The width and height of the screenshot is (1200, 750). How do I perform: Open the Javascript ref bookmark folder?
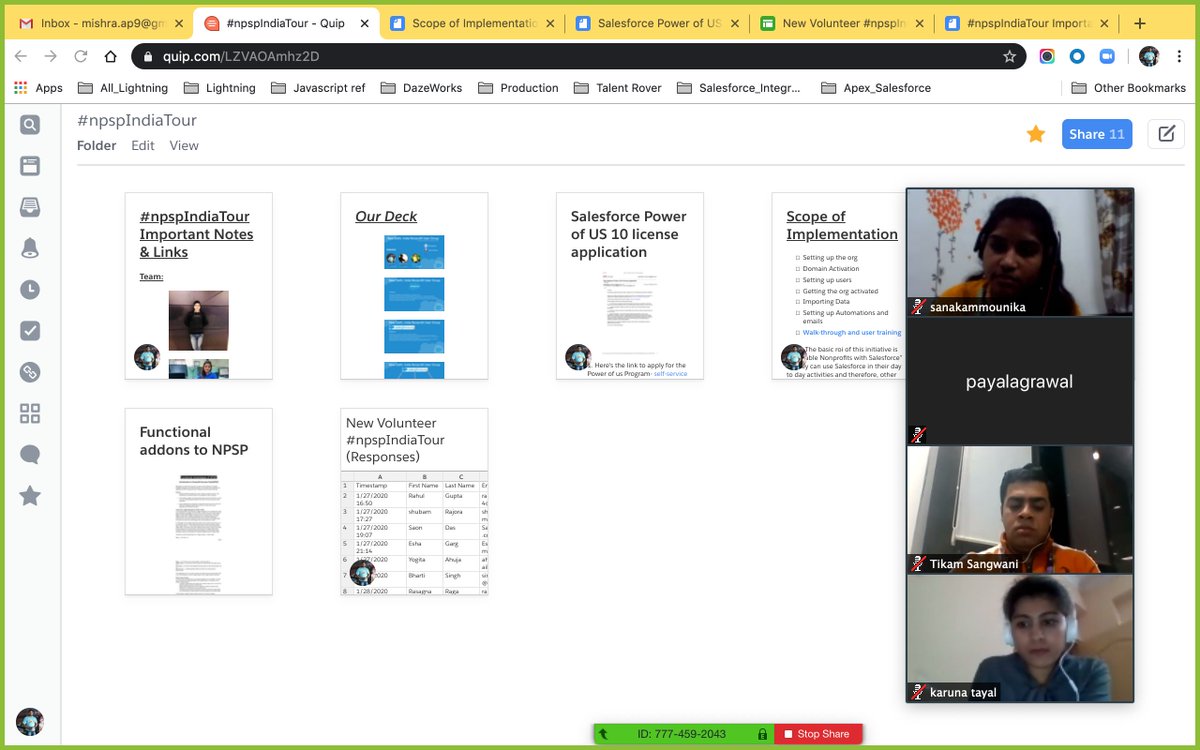pos(318,88)
